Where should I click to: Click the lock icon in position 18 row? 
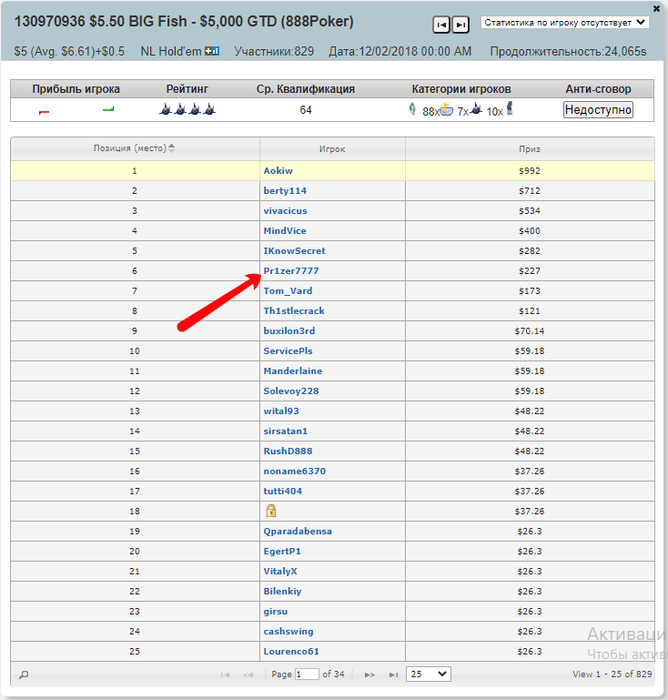click(x=271, y=511)
